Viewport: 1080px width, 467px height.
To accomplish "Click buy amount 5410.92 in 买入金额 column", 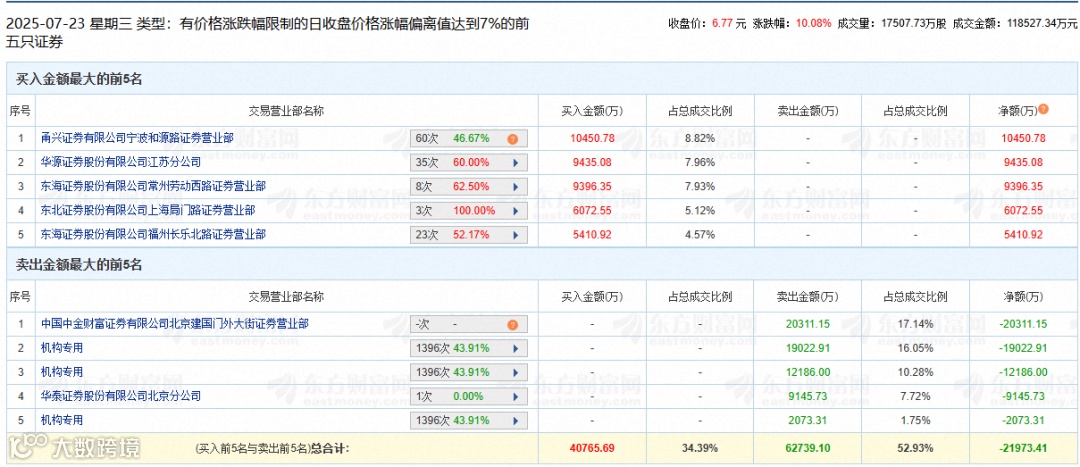I will click(x=592, y=234).
